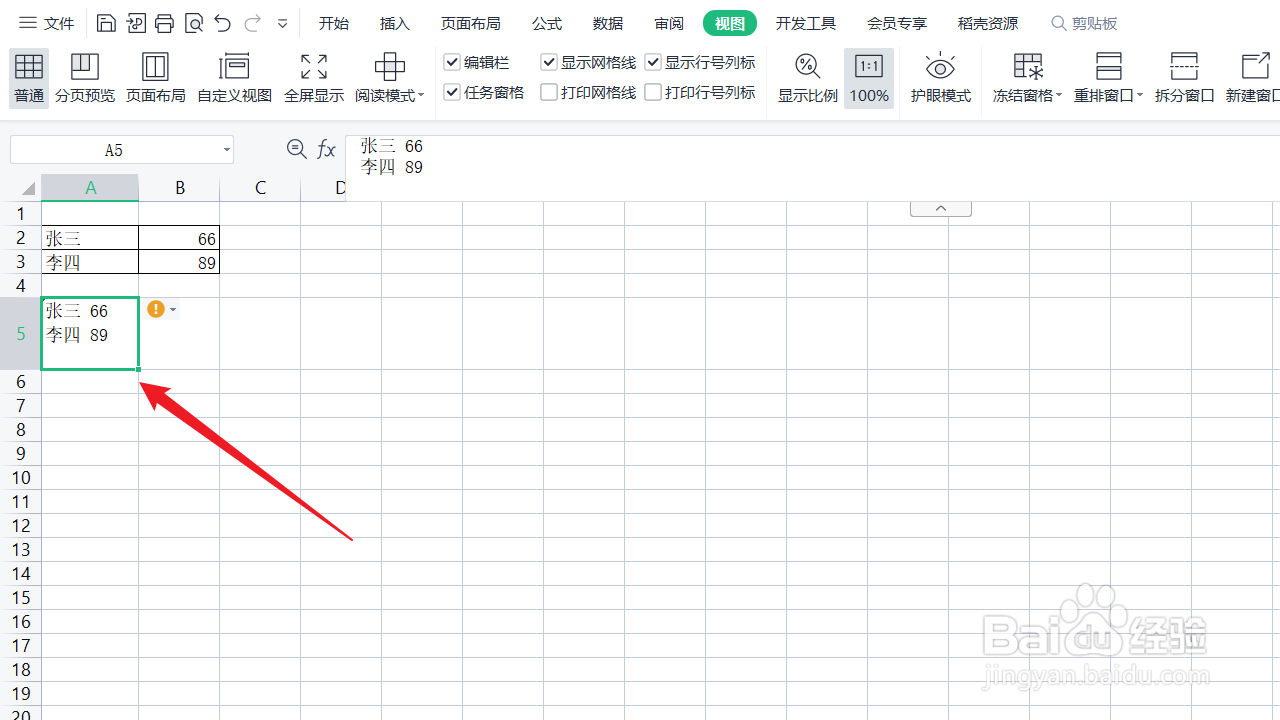This screenshot has width=1280, height=720.
Task: Select row 2 header
Action: [21, 238]
